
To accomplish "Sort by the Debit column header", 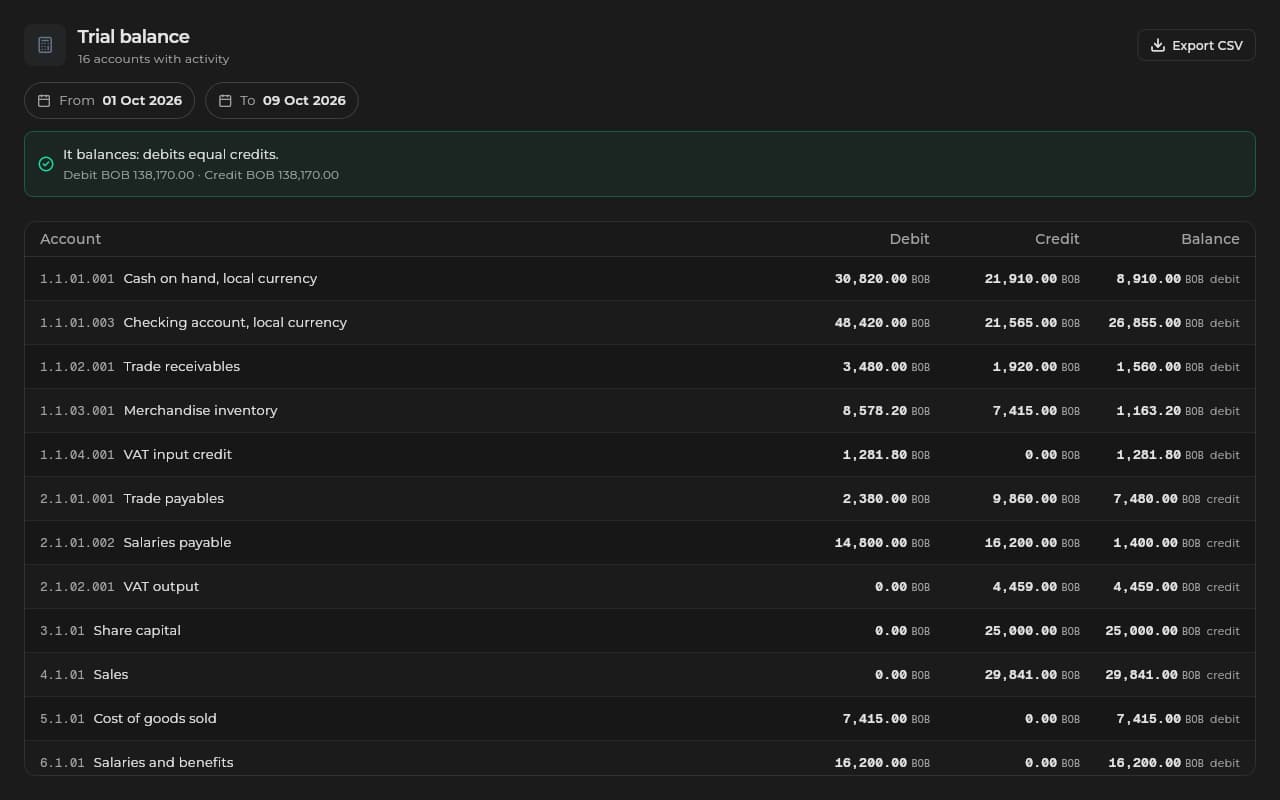I will point(909,239).
